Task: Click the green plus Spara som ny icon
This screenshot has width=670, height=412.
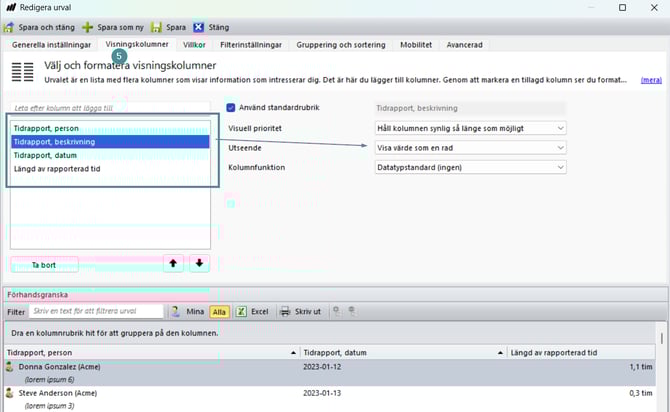Action: coord(88,27)
